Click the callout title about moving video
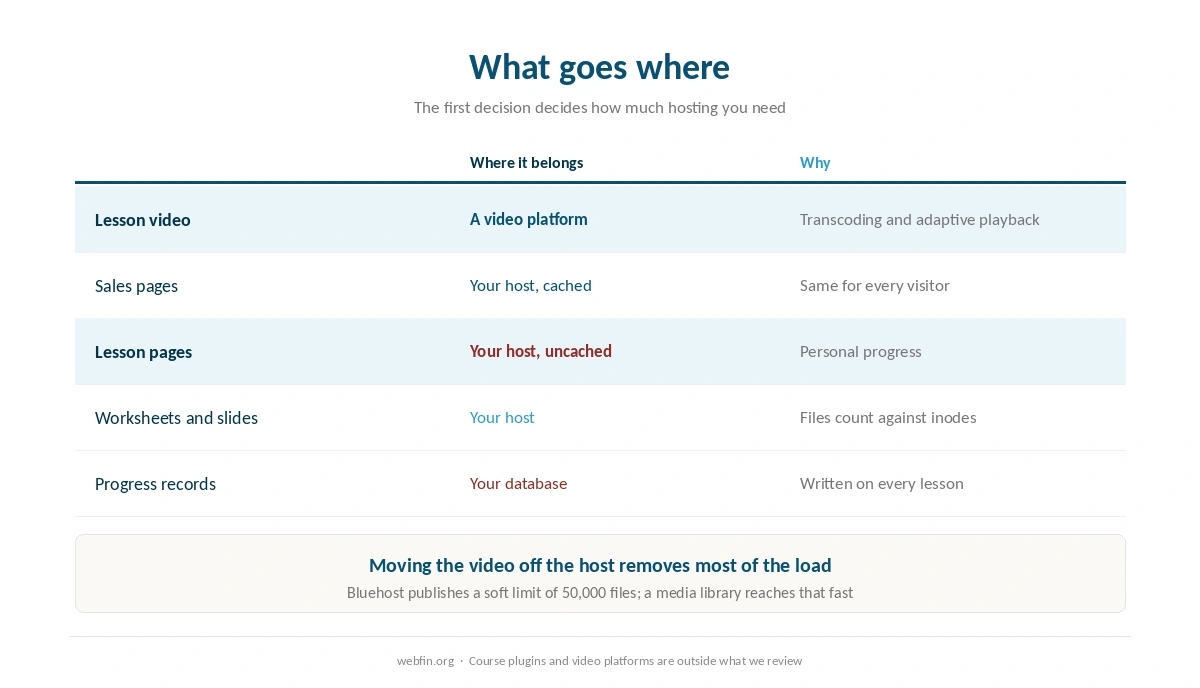Viewport: 1200px width, 688px height. point(600,565)
